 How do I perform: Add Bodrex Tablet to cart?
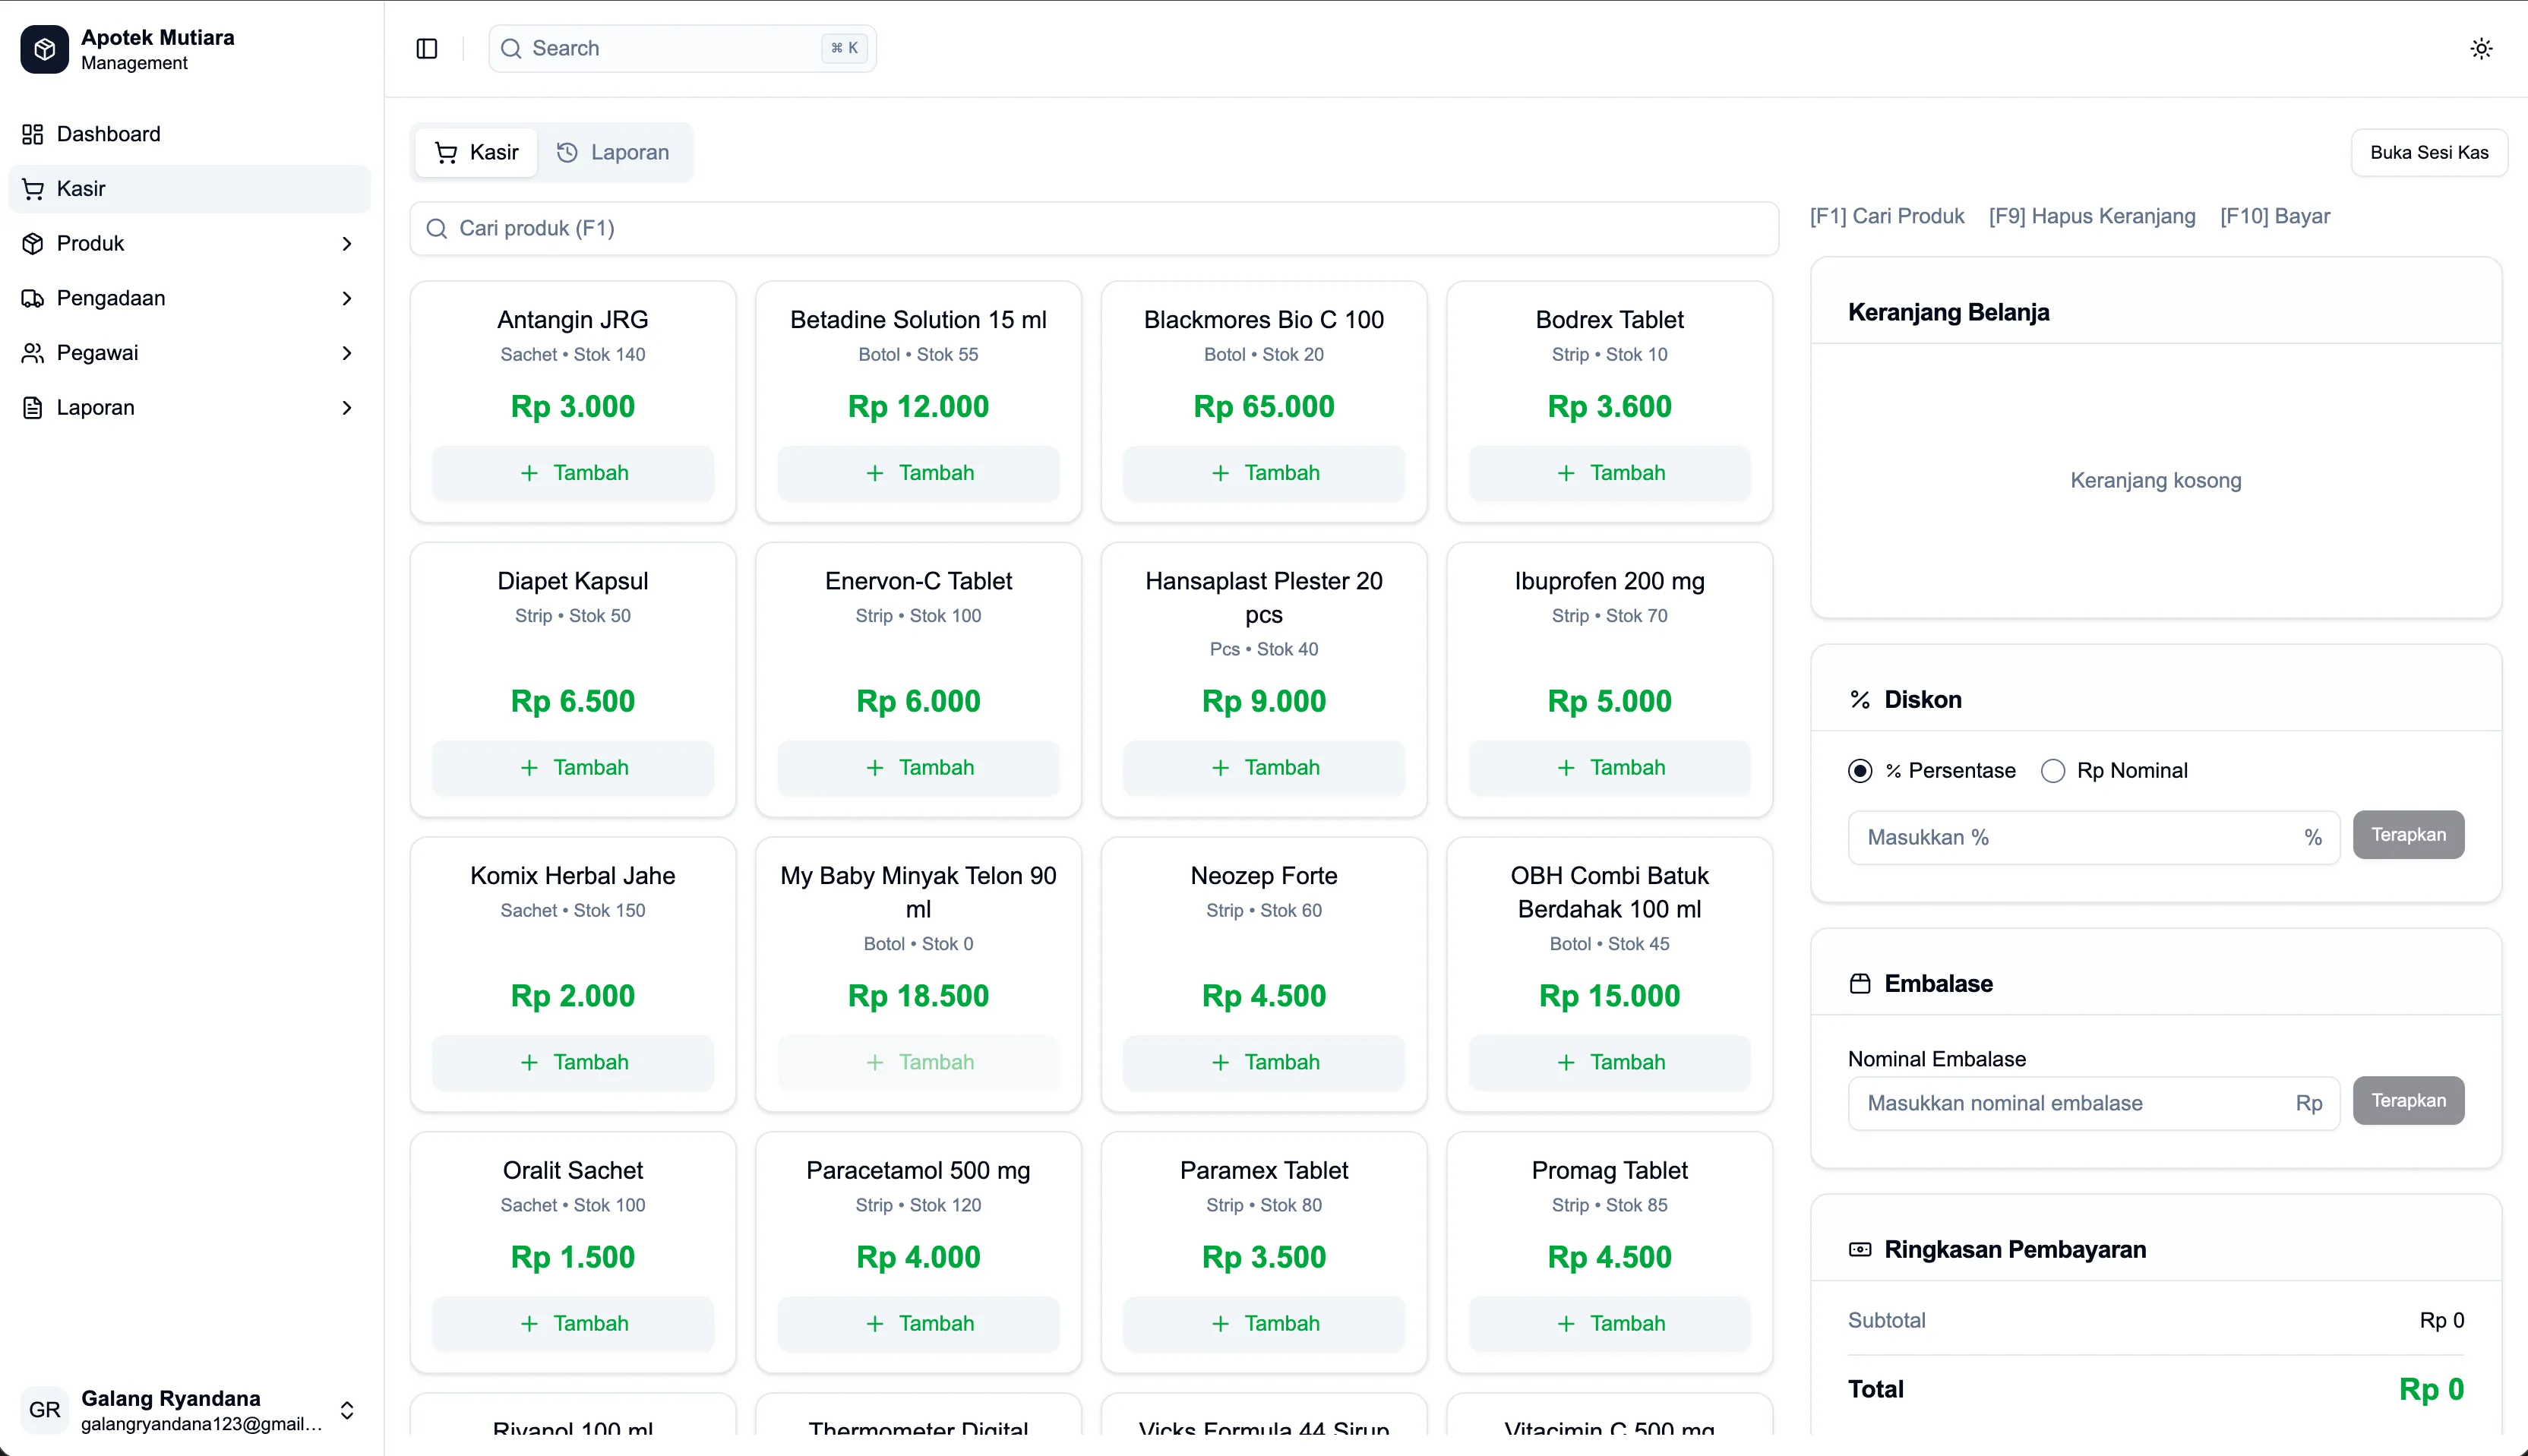click(x=1609, y=473)
